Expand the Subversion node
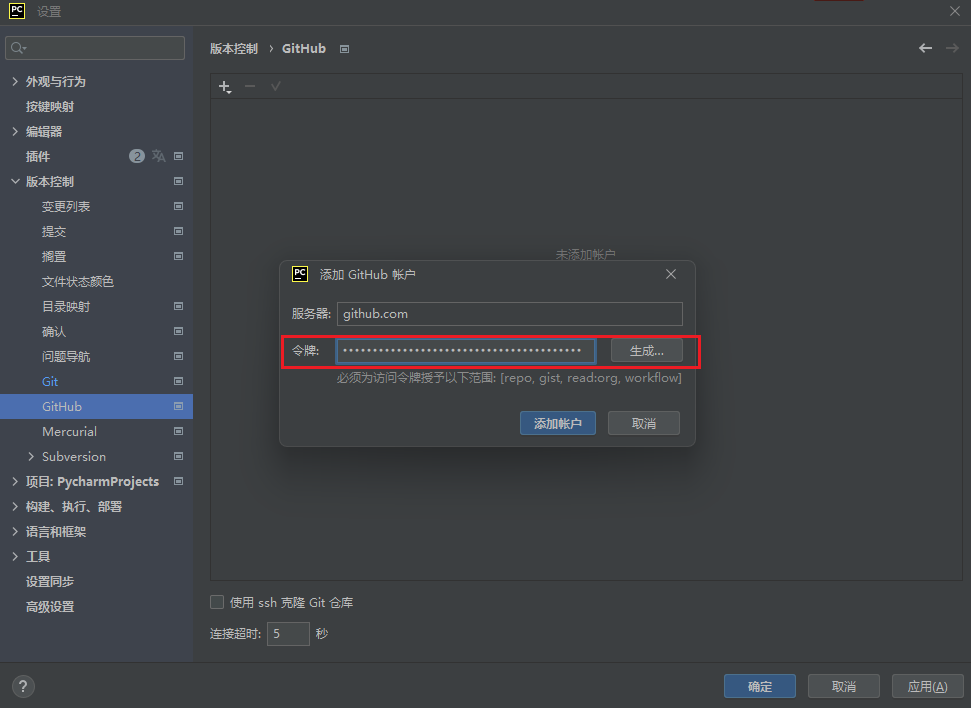Viewport: 971px width, 708px height. pos(31,457)
